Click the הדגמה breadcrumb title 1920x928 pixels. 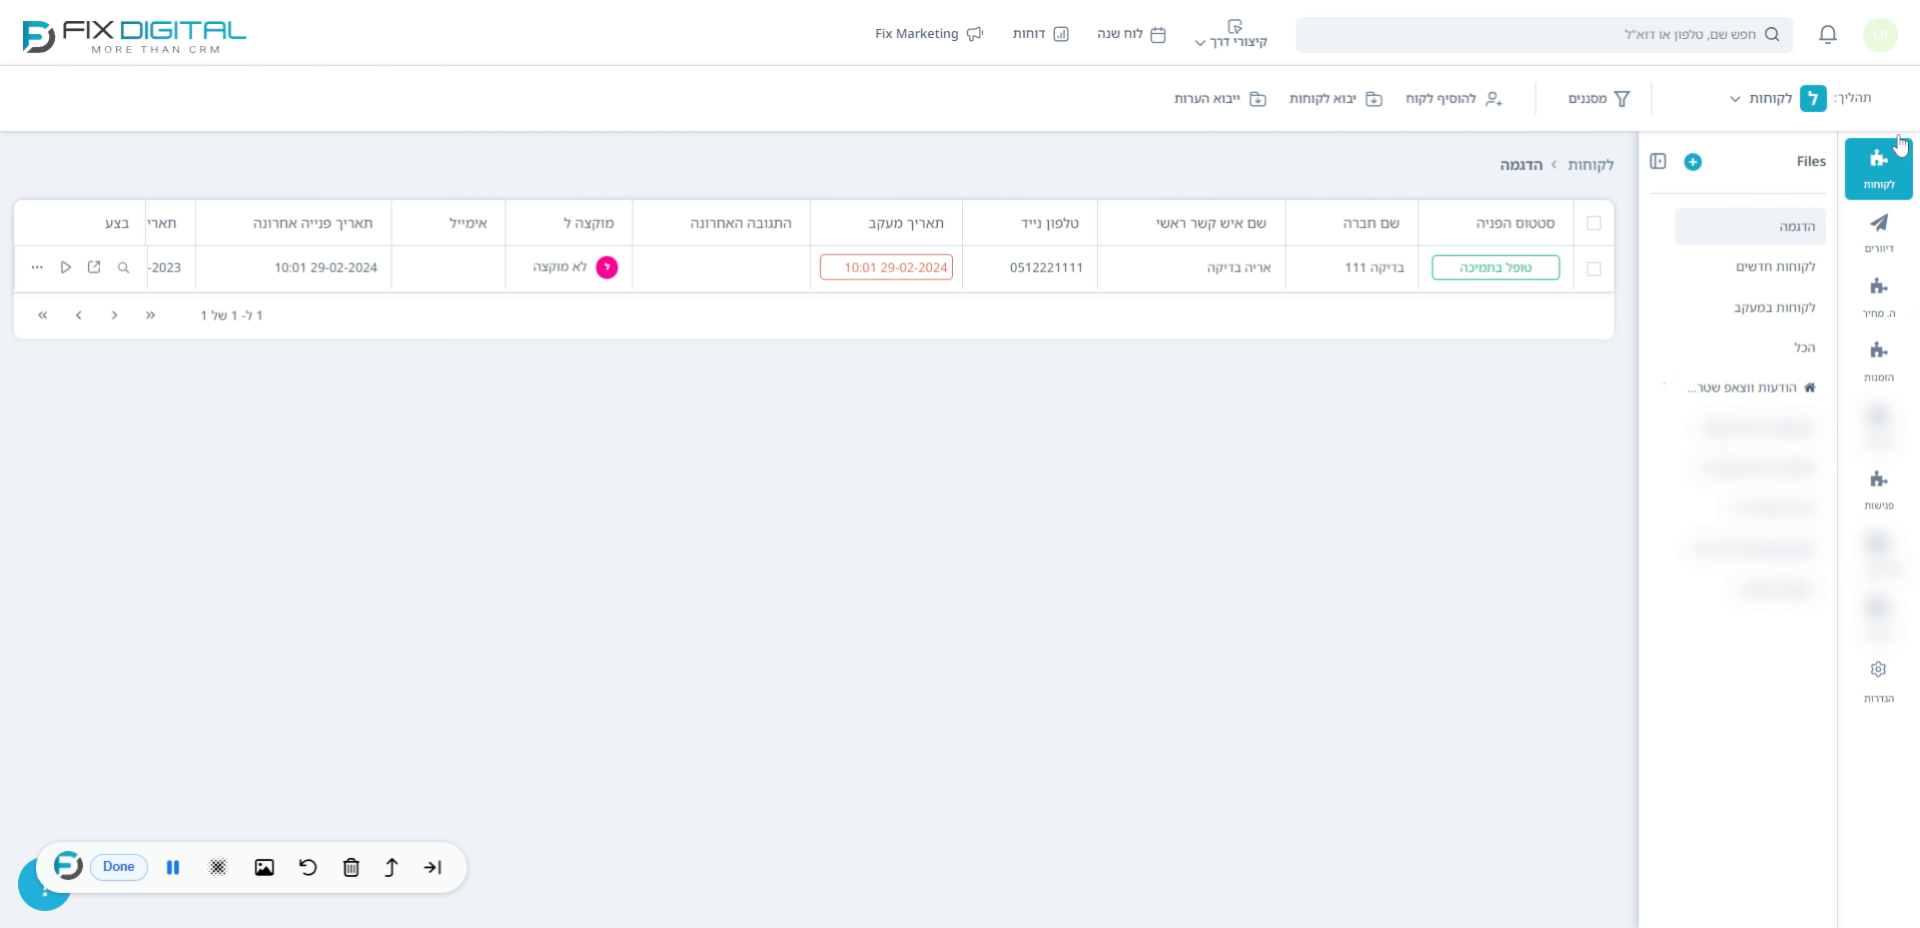1521,165
